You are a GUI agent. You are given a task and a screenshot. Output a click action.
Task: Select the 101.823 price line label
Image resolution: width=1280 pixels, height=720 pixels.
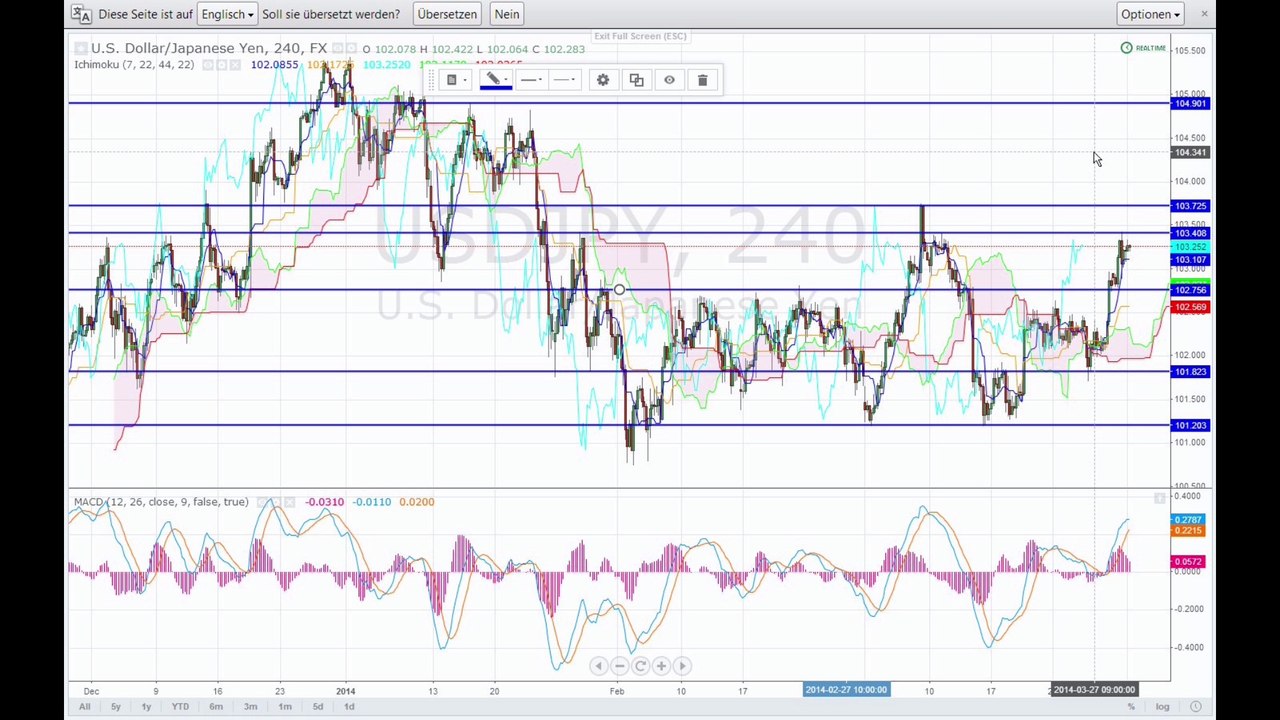[x=1190, y=372]
